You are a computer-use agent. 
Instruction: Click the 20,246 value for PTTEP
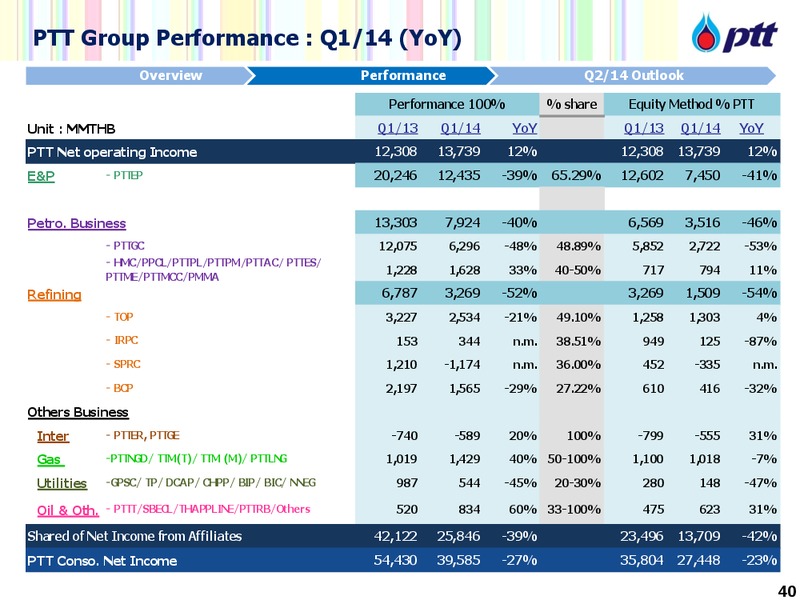pyautogui.click(x=395, y=176)
